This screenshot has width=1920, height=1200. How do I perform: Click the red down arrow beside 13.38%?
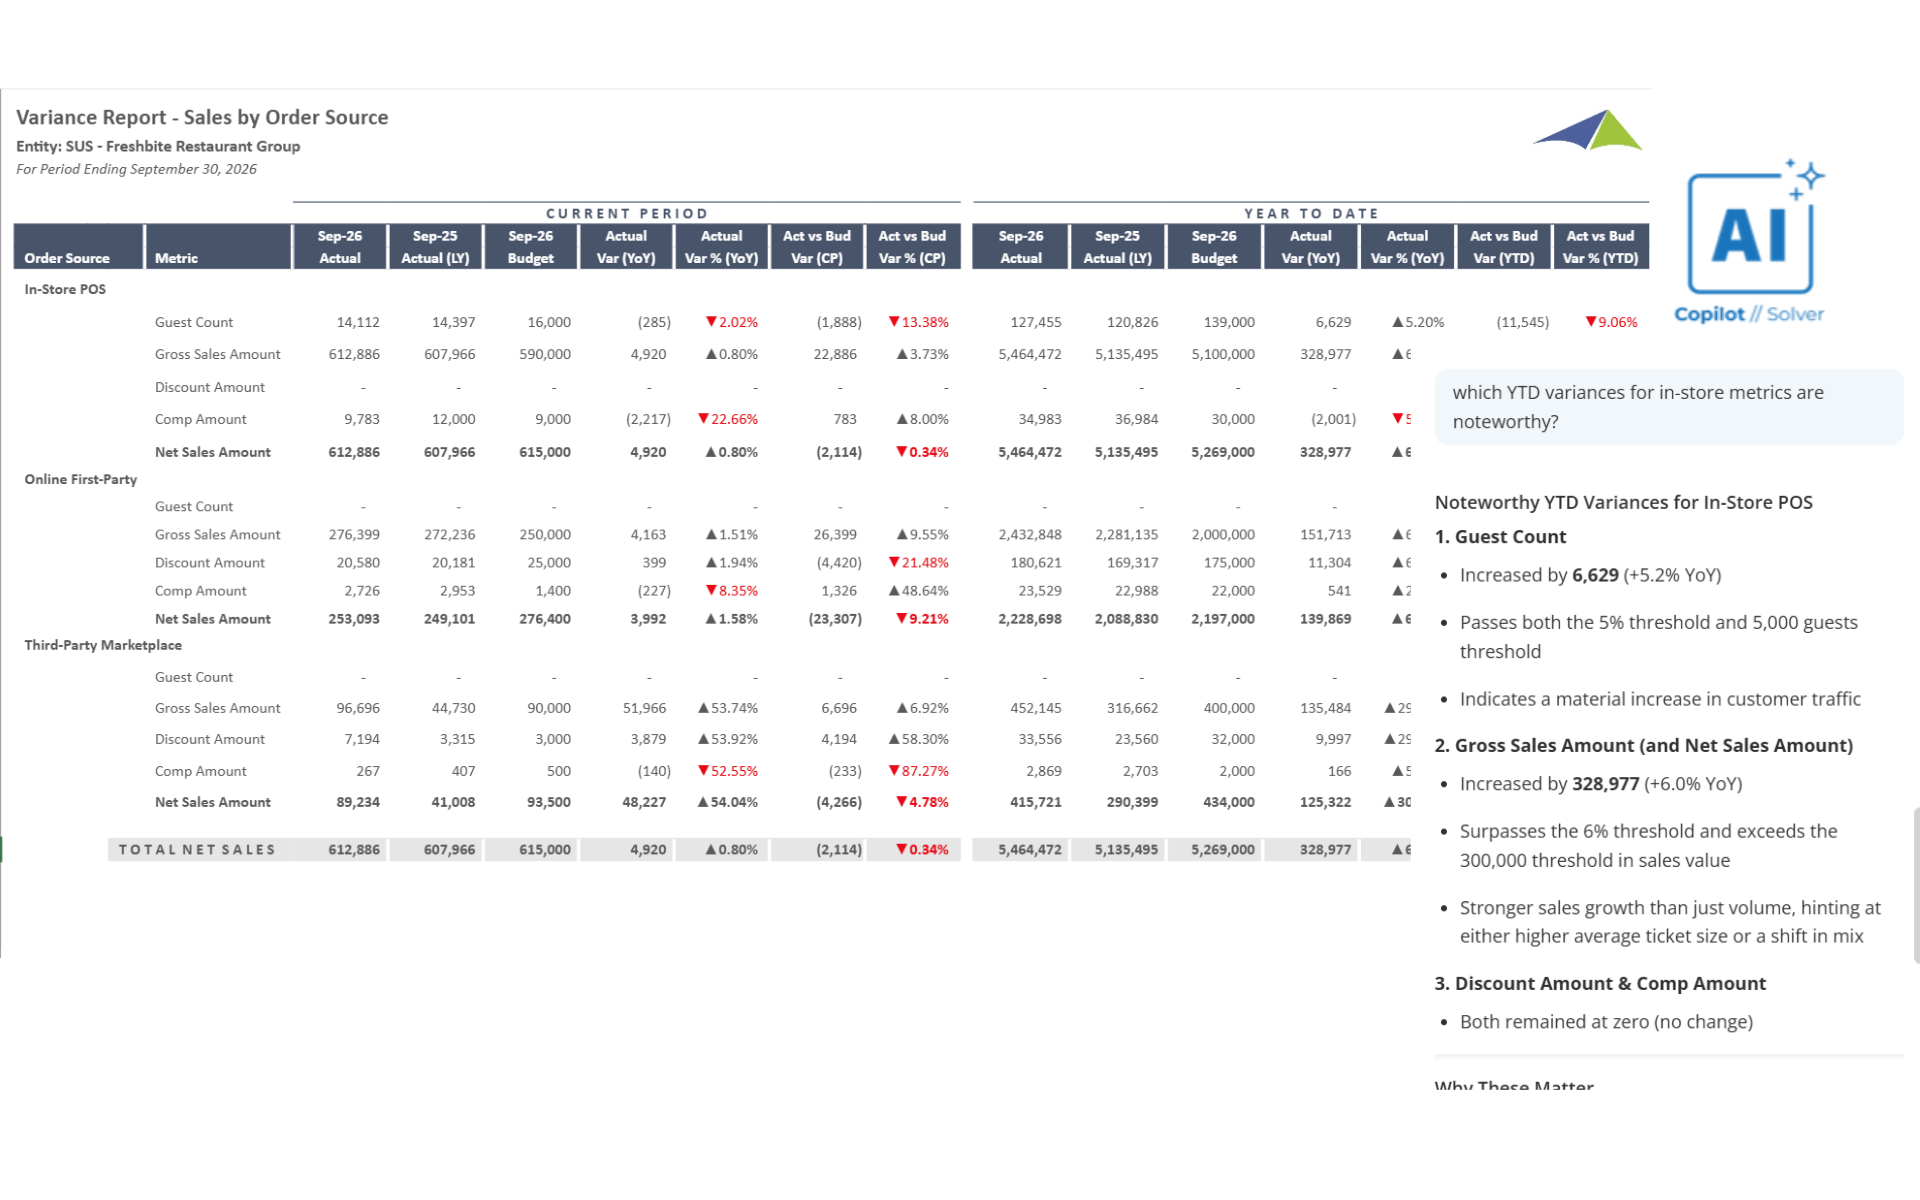click(x=894, y=322)
